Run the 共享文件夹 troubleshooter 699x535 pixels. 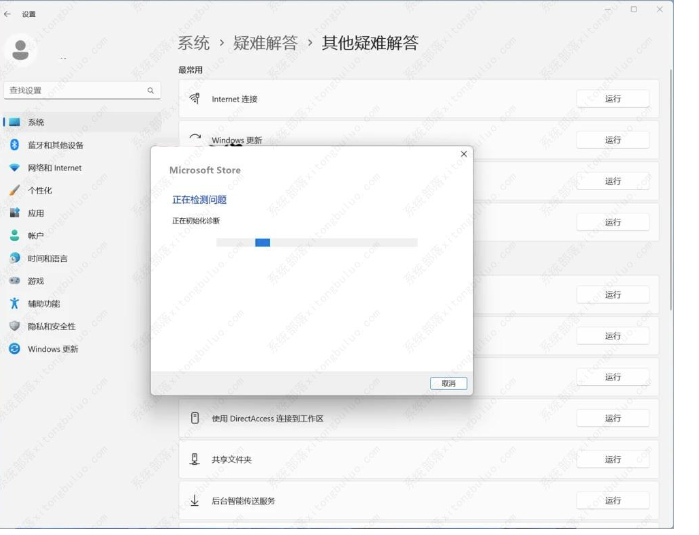click(613, 459)
